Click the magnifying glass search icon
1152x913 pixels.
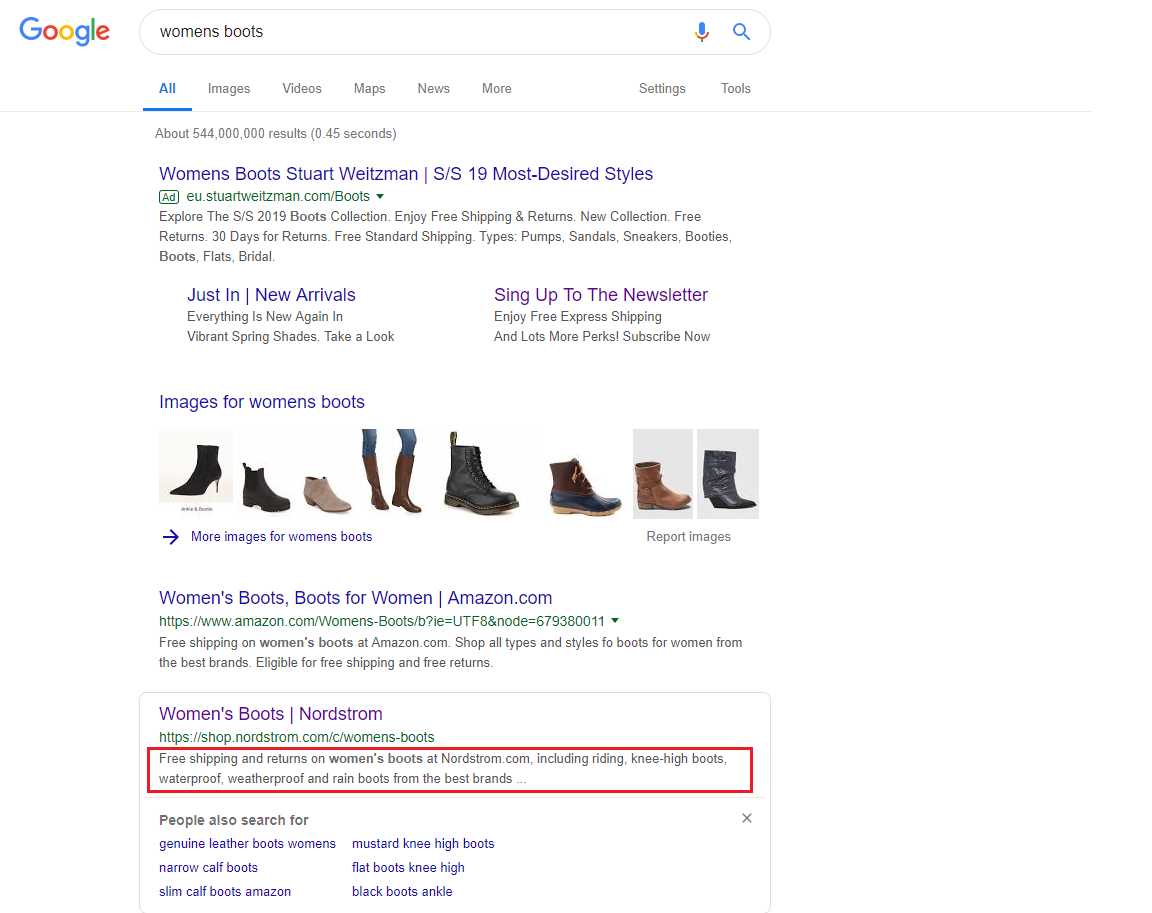click(x=741, y=32)
